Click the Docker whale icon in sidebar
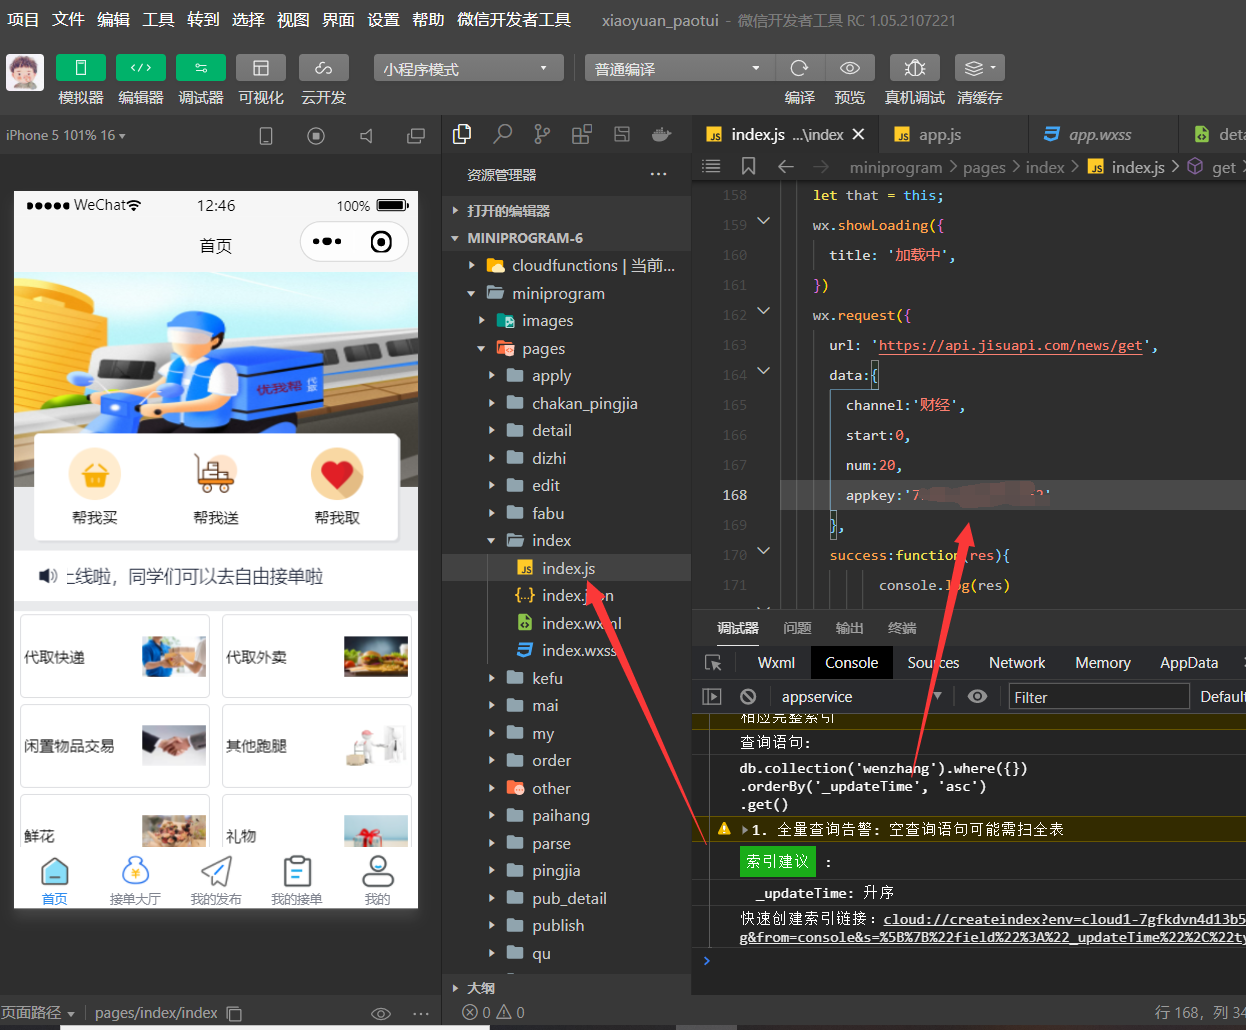 [660, 133]
